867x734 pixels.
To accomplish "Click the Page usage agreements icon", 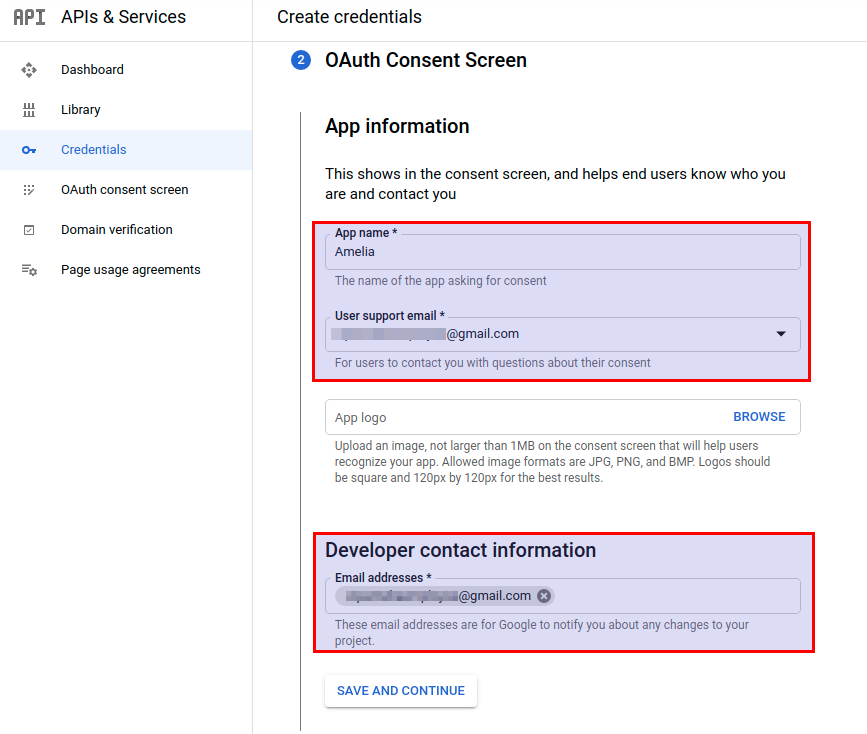I will (29, 270).
